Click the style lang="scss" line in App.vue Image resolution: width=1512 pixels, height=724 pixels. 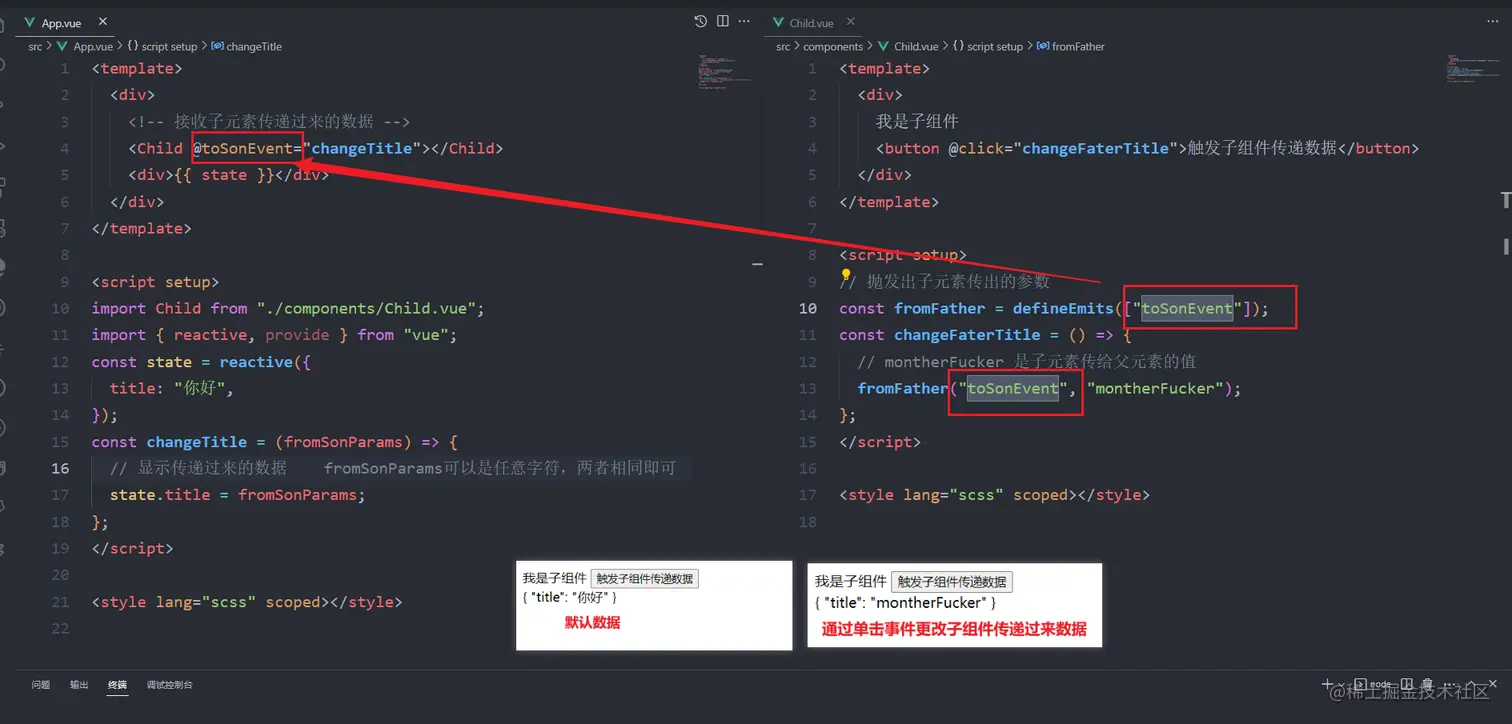pos(247,602)
